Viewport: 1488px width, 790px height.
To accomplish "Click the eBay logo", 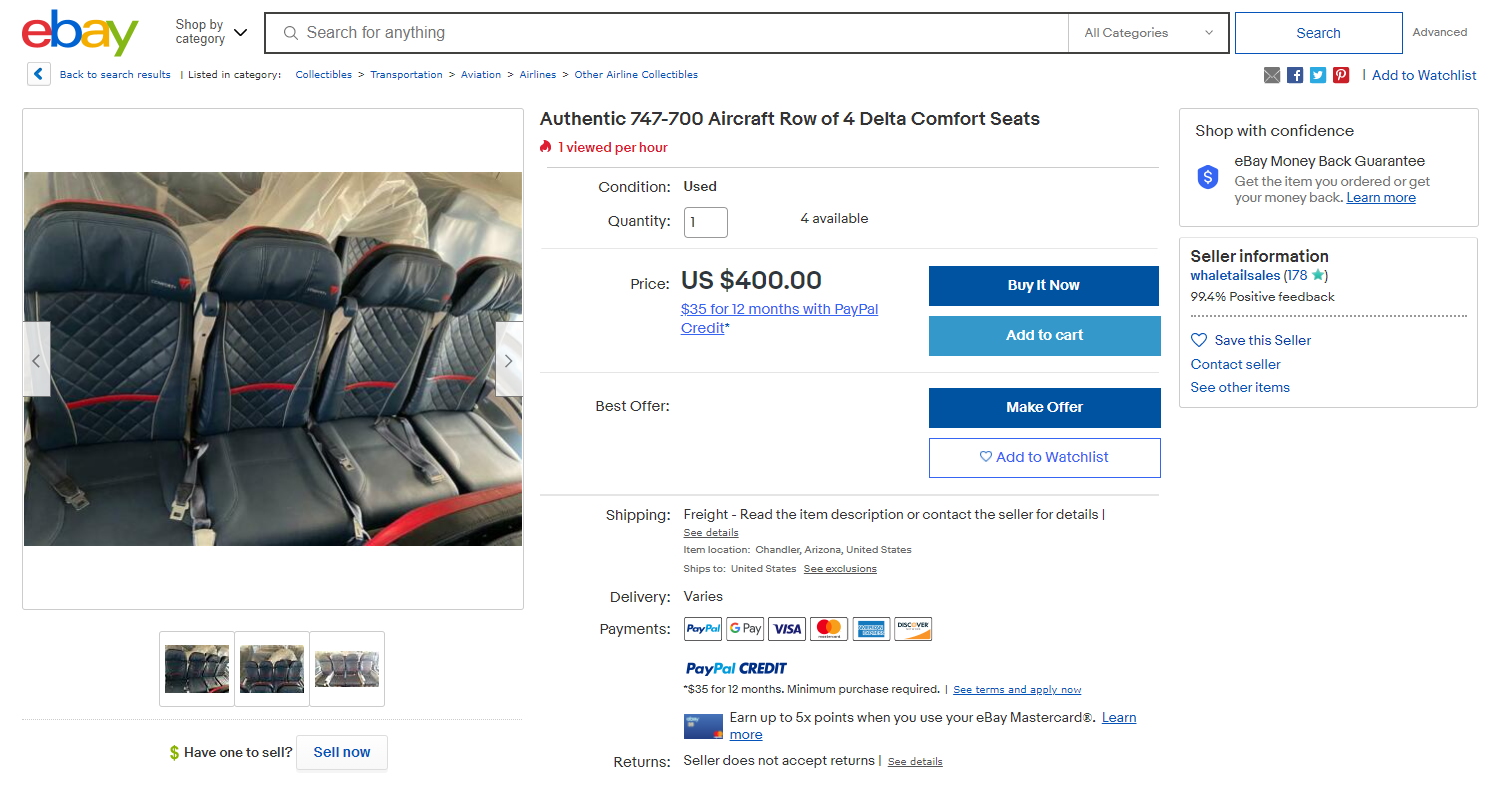I will [80, 32].
